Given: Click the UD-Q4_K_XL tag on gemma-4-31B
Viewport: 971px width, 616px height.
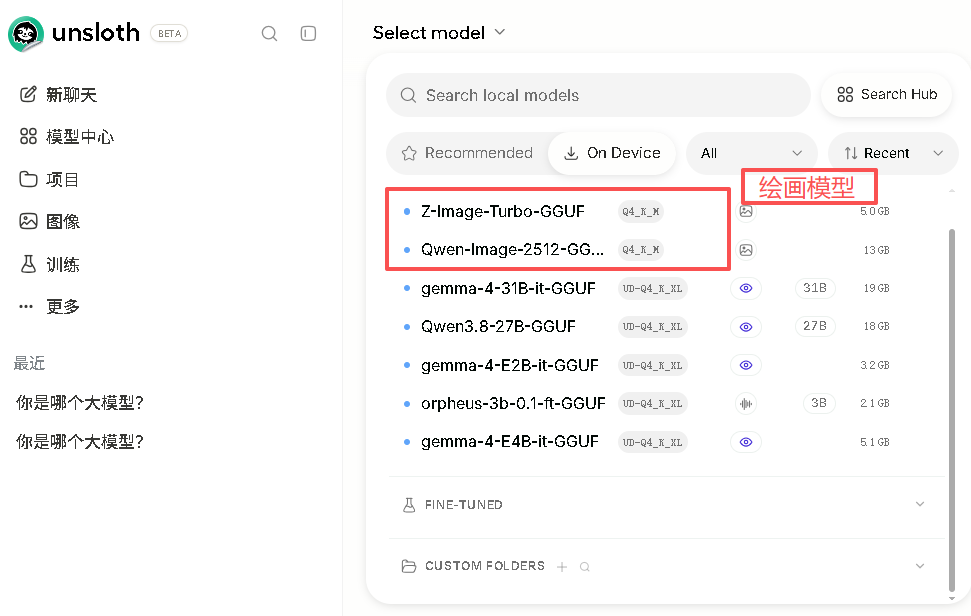Looking at the screenshot, I should [653, 288].
